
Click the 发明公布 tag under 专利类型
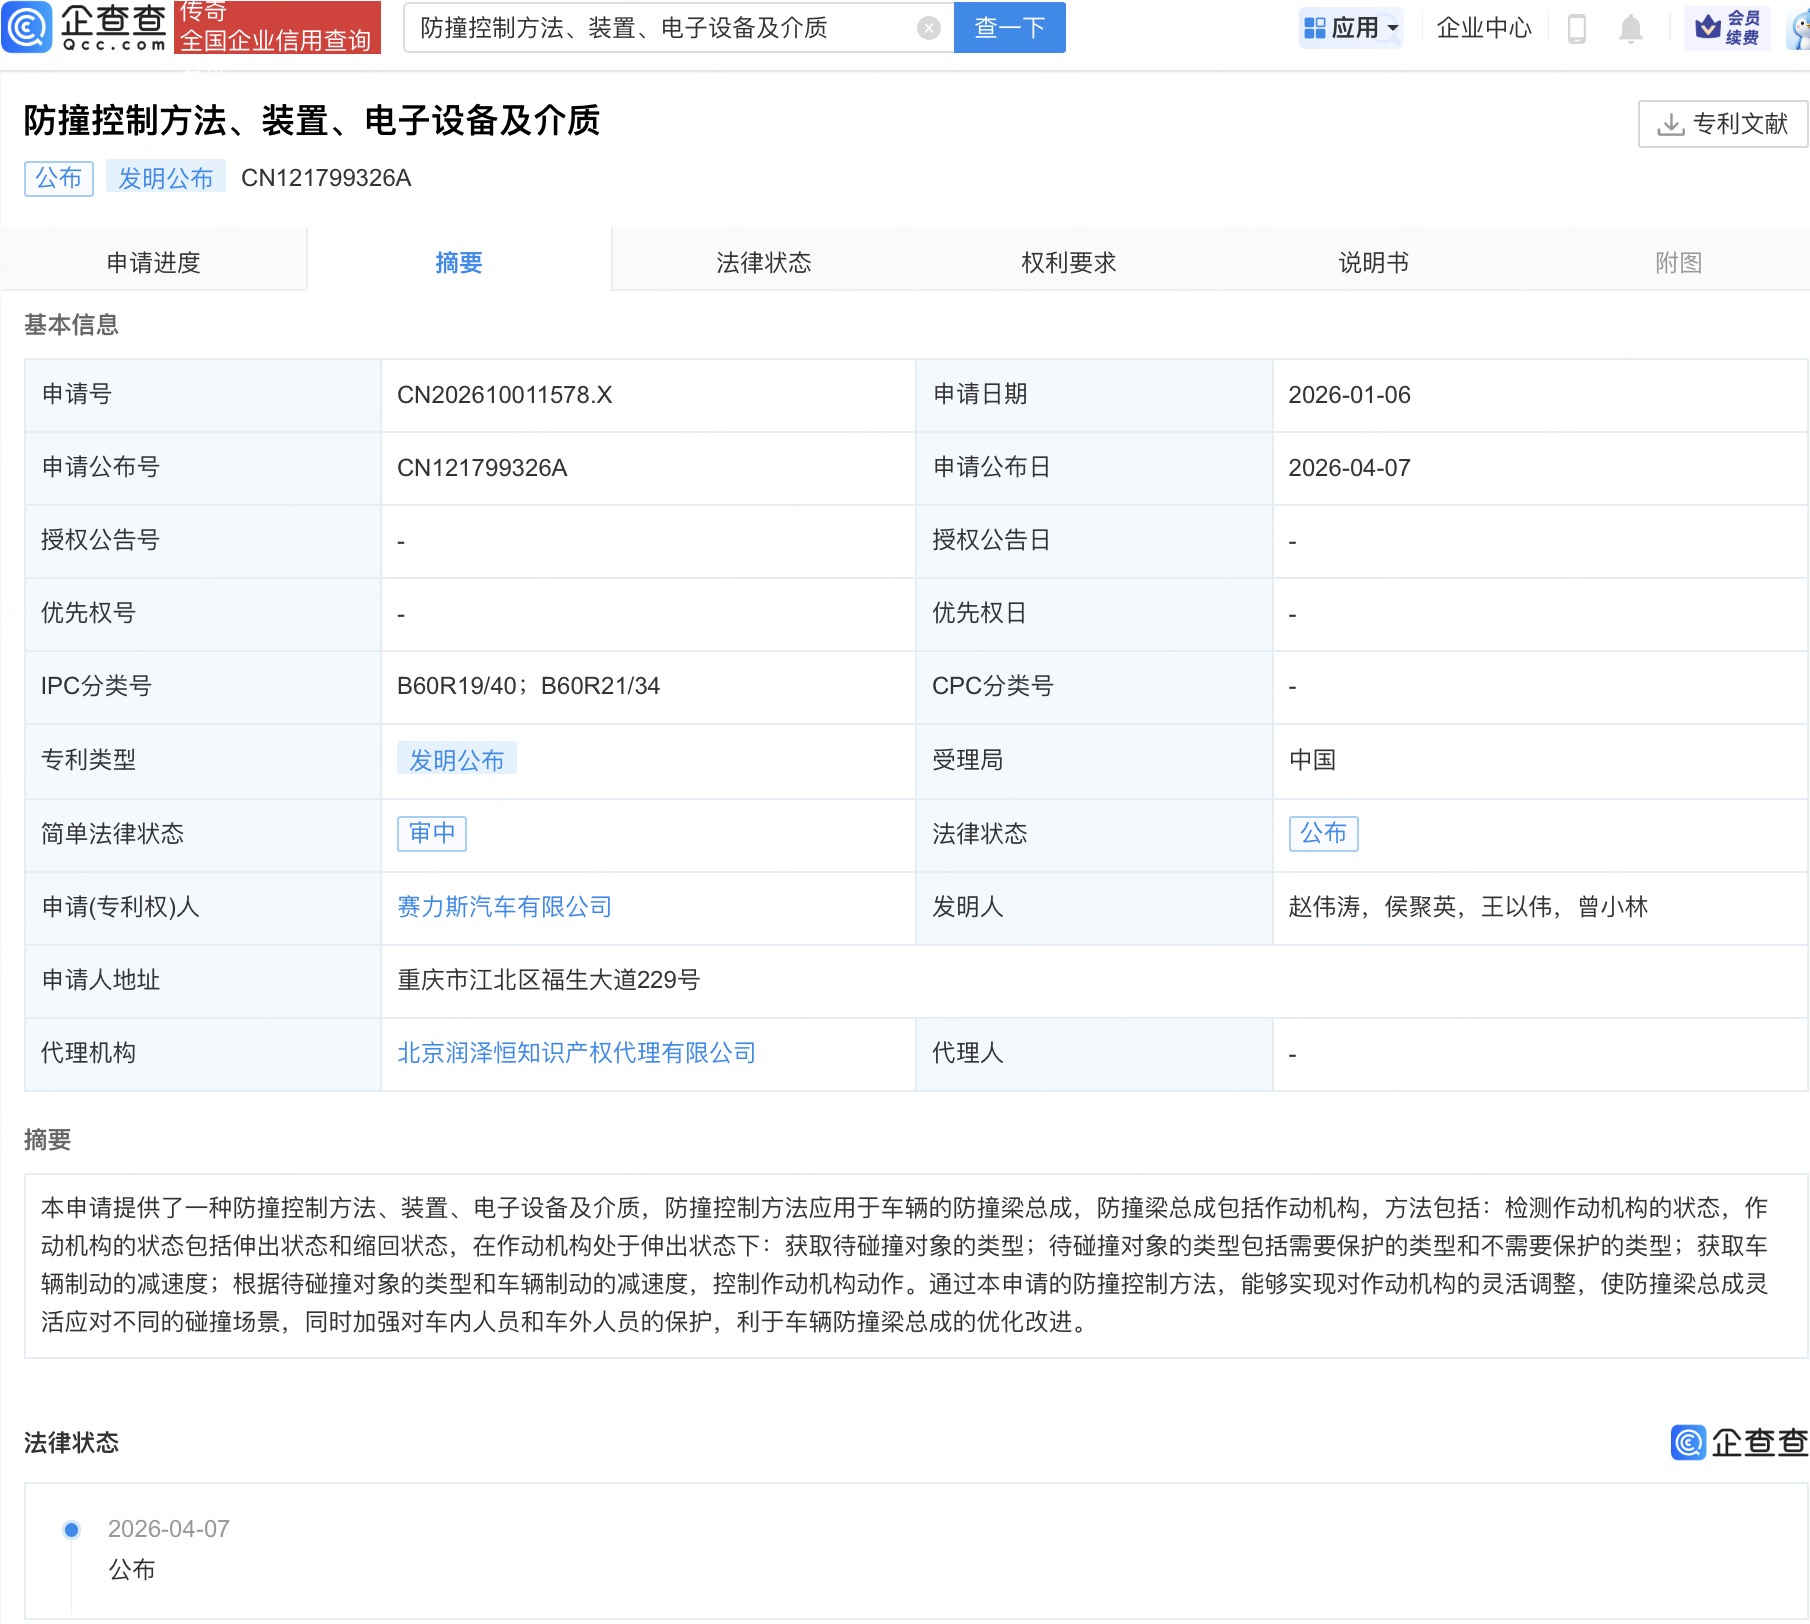[457, 760]
